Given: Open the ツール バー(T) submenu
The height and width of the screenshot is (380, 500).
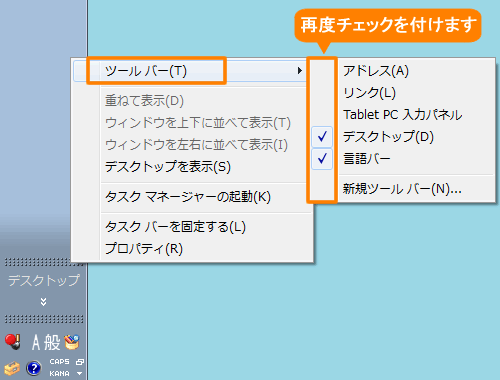Looking at the screenshot, I should pyautogui.click(x=189, y=71).
